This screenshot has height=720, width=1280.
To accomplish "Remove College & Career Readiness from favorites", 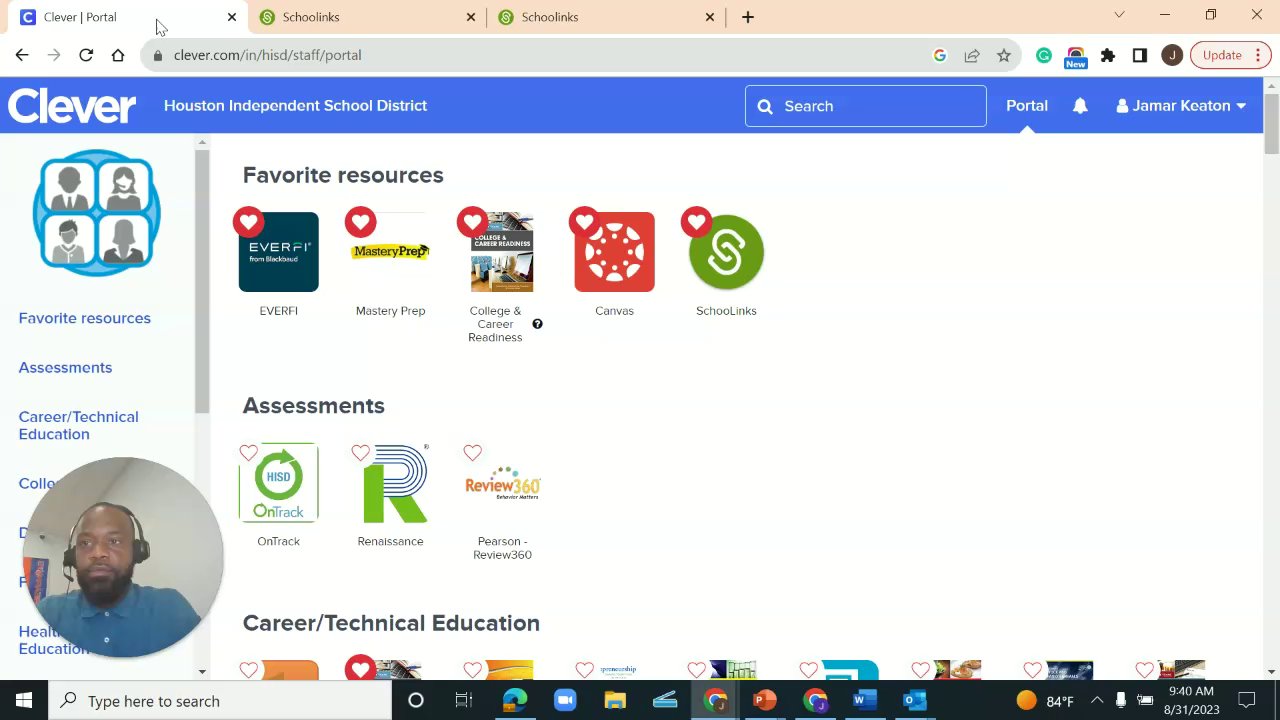I will click(x=472, y=222).
